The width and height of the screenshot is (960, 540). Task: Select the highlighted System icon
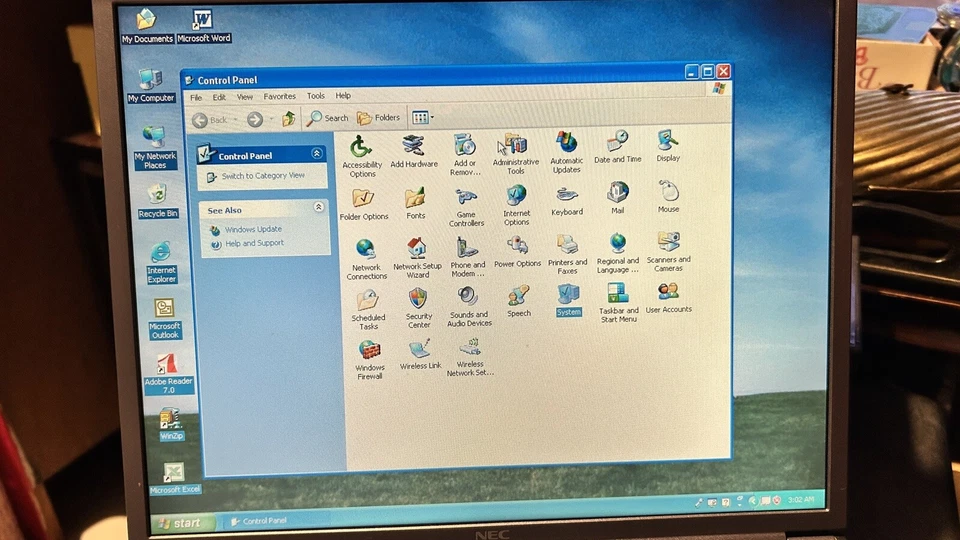(568, 300)
